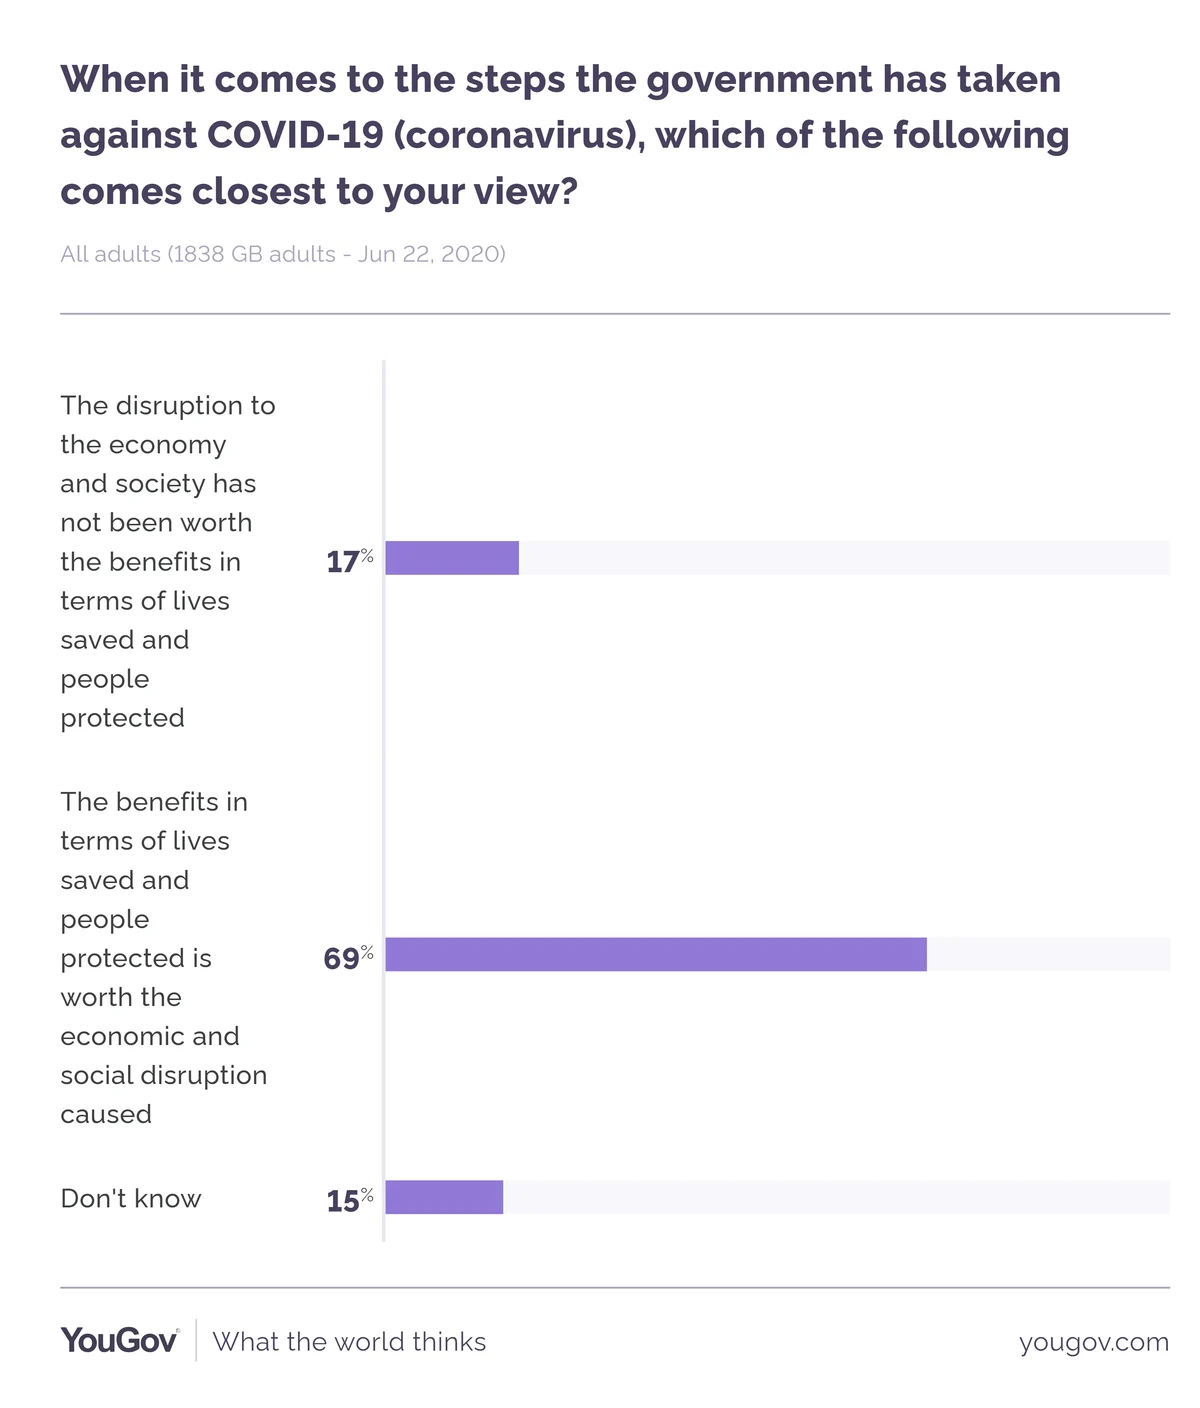The image size is (1200, 1408).
Task: Click the 15% value label
Action: coord(350,1199)
